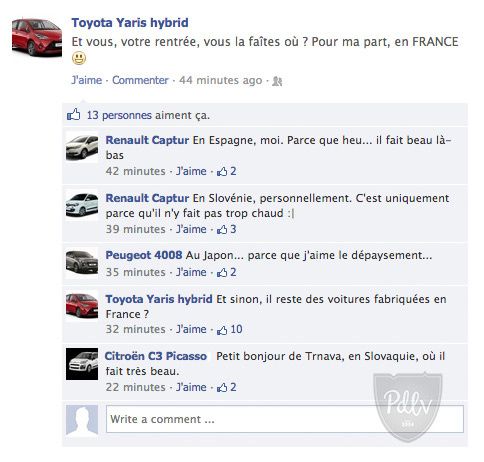484x462 pixels.
Task: Open like count on Citroën C3 Picasso comment
Action: [227, 387]
